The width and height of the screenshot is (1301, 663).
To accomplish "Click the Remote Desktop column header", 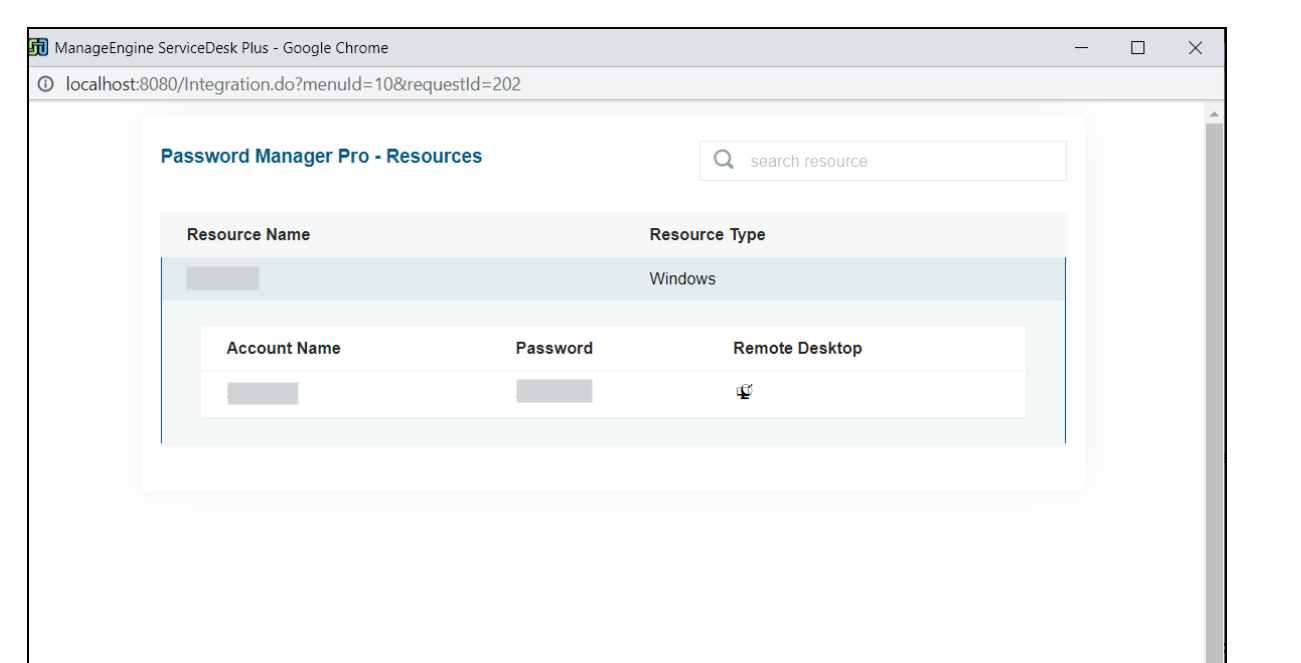I will point(797,348).
